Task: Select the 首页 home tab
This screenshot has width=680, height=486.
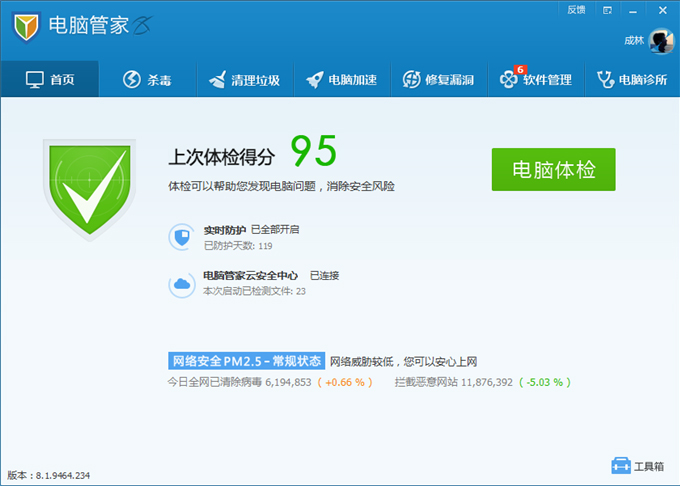Action: point(50,80)
